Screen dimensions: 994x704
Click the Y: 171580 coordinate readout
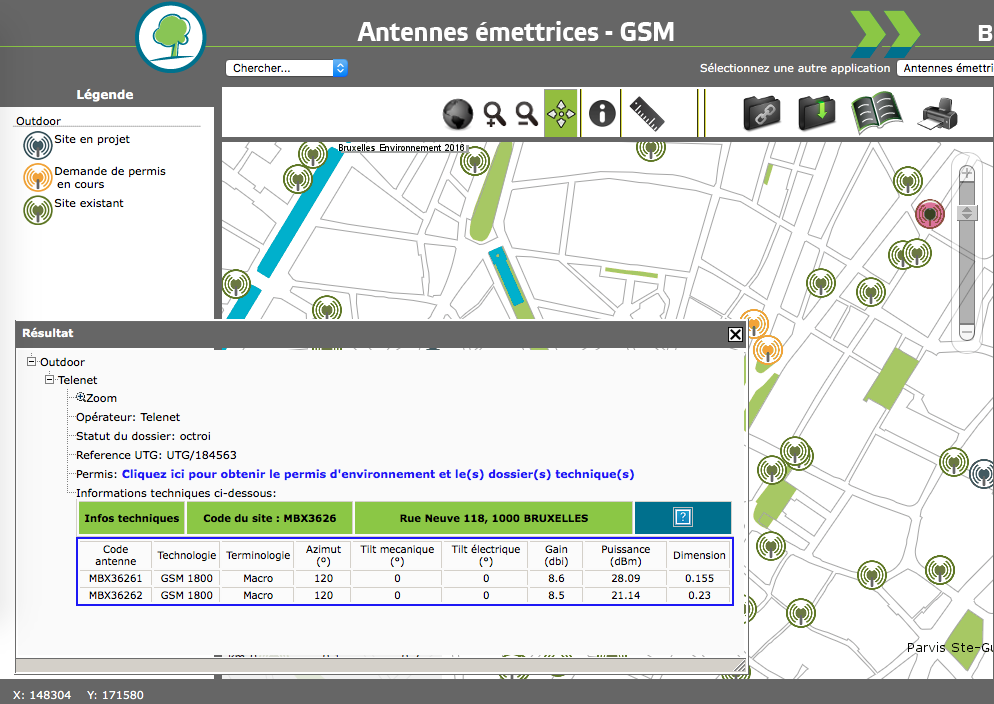[x=115, y=695]
